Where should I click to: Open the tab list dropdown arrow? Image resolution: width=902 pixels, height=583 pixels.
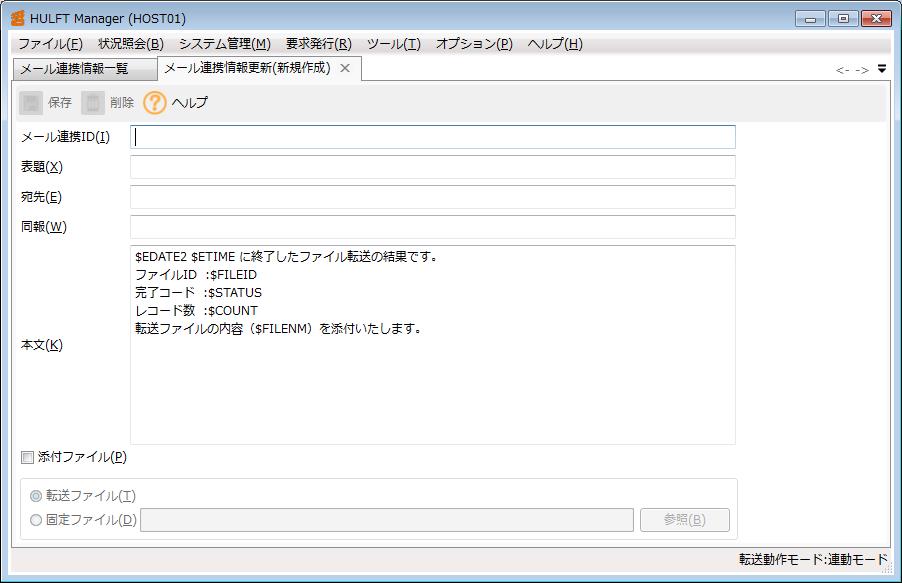point(882,69)
